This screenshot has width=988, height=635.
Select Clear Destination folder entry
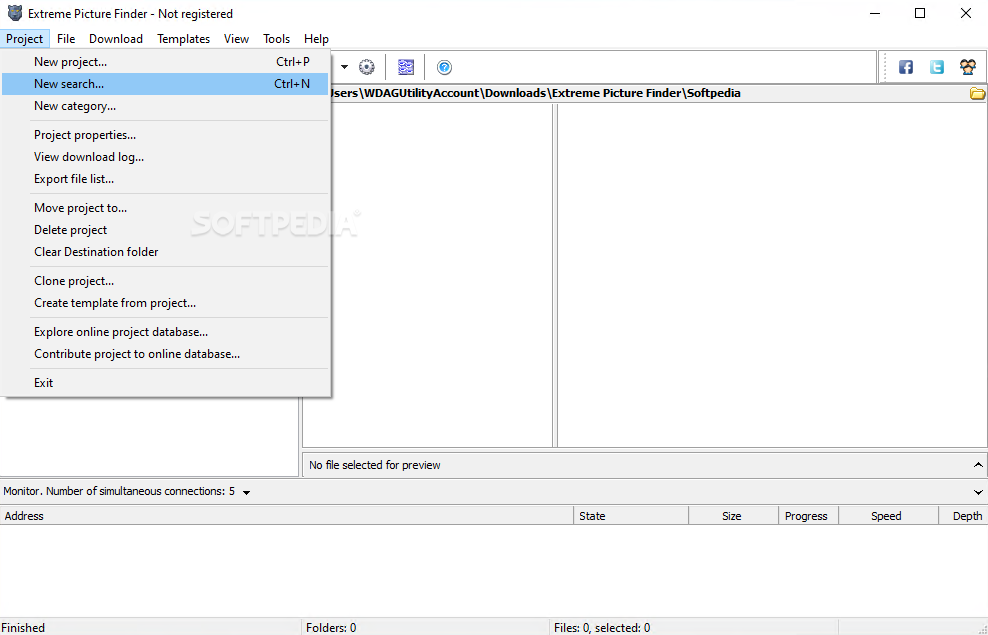pyautogui.click(x=165, y=252)
